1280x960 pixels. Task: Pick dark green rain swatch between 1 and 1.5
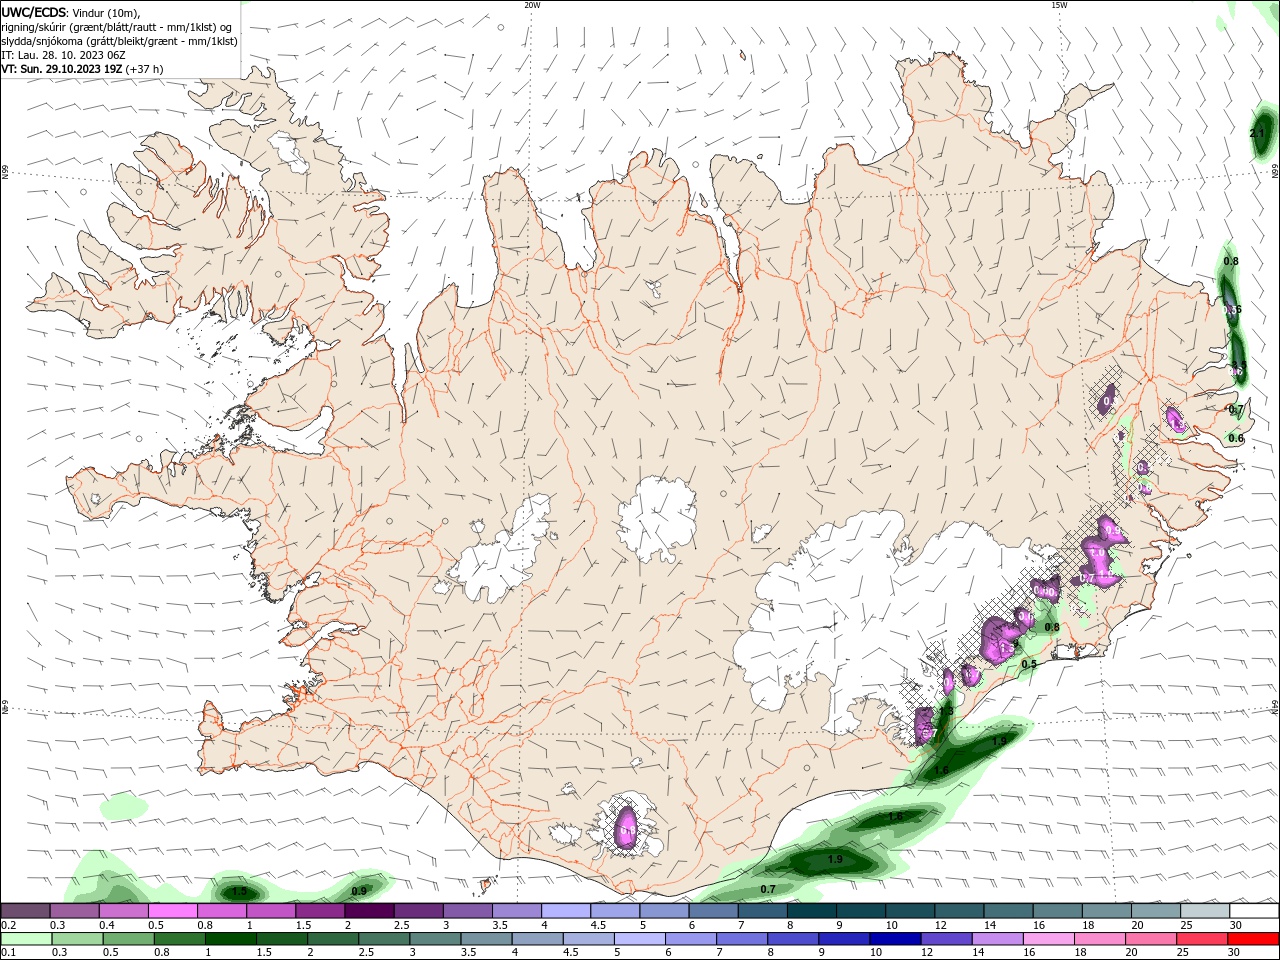pyautogui.click(x=229, y=939)
